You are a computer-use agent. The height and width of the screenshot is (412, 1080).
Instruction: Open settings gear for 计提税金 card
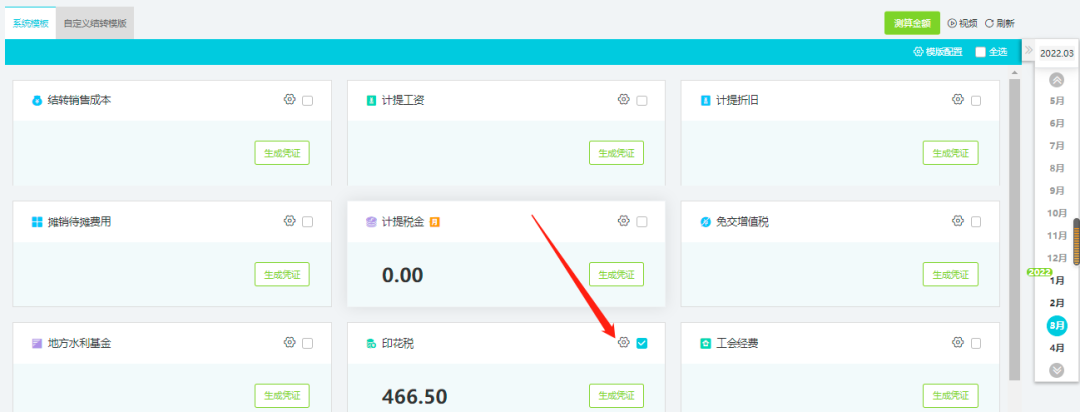pyautogui.click(x=623, y=220)
